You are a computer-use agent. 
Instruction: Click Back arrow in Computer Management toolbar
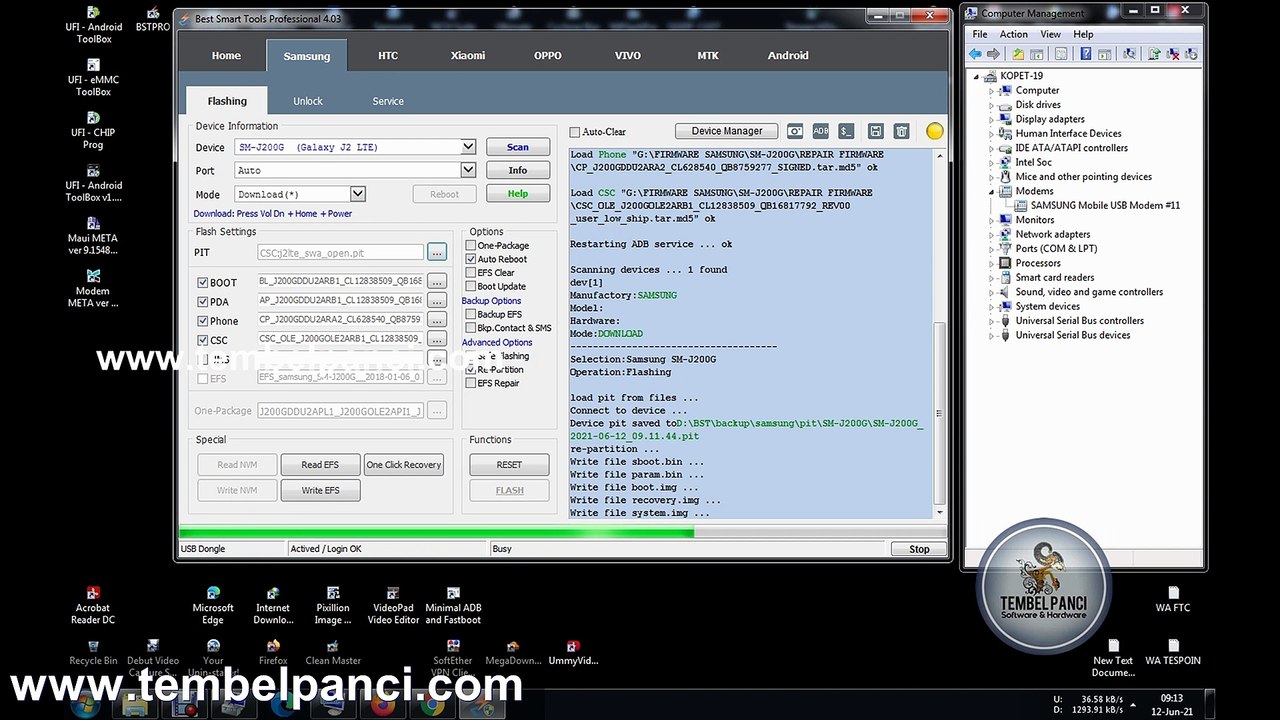coord(975,54)
